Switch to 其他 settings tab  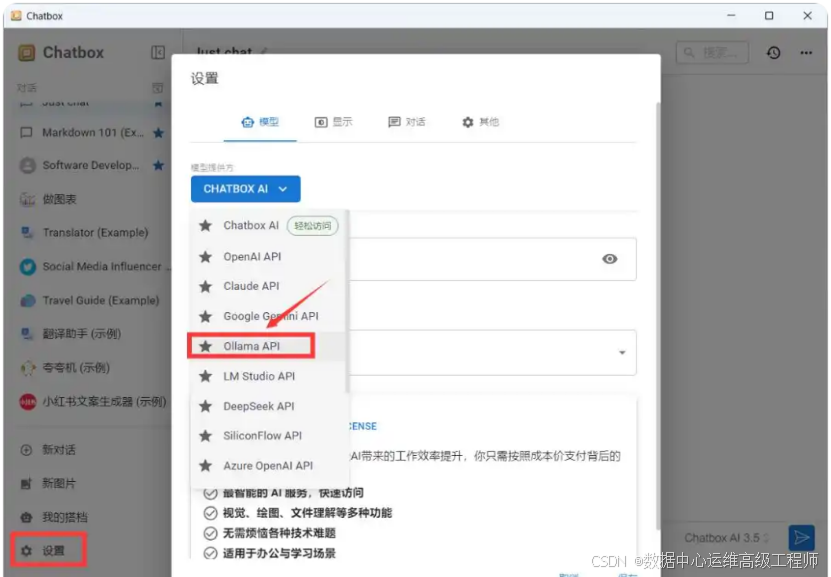click(x=480, y=122)
